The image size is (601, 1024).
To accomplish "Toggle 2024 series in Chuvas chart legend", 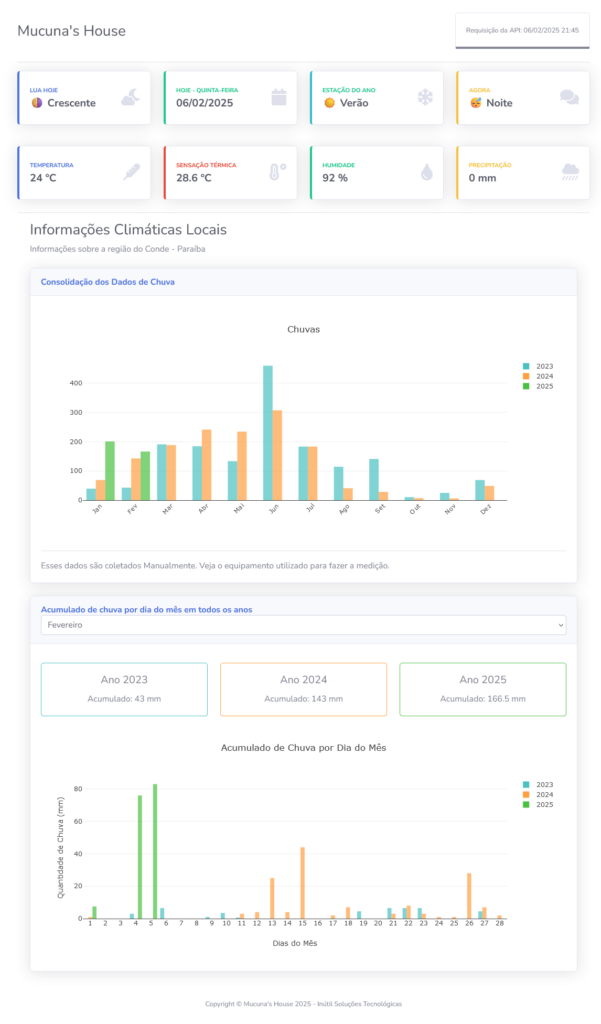I will click(x=538, y=376).
